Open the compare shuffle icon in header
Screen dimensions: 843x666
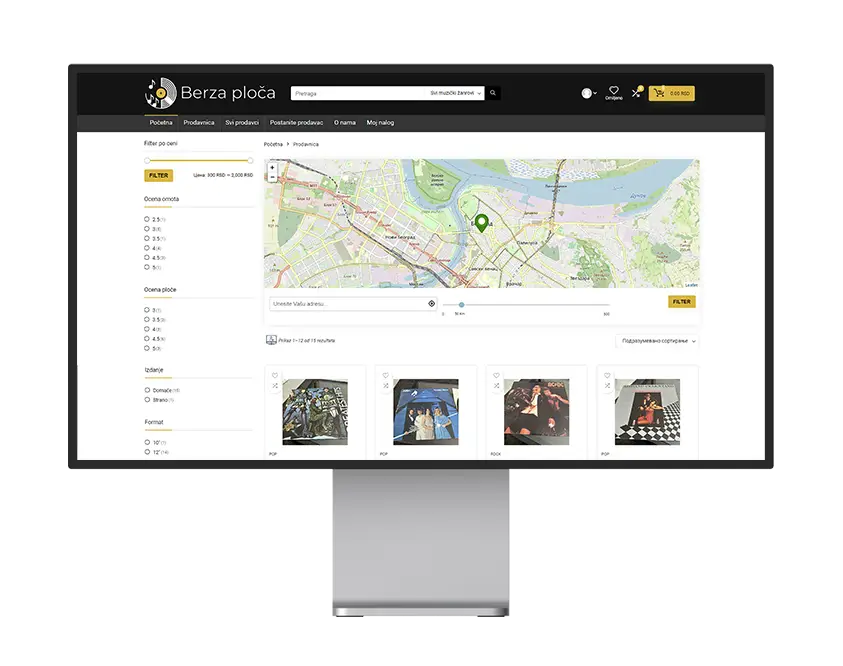coord(637,92)
